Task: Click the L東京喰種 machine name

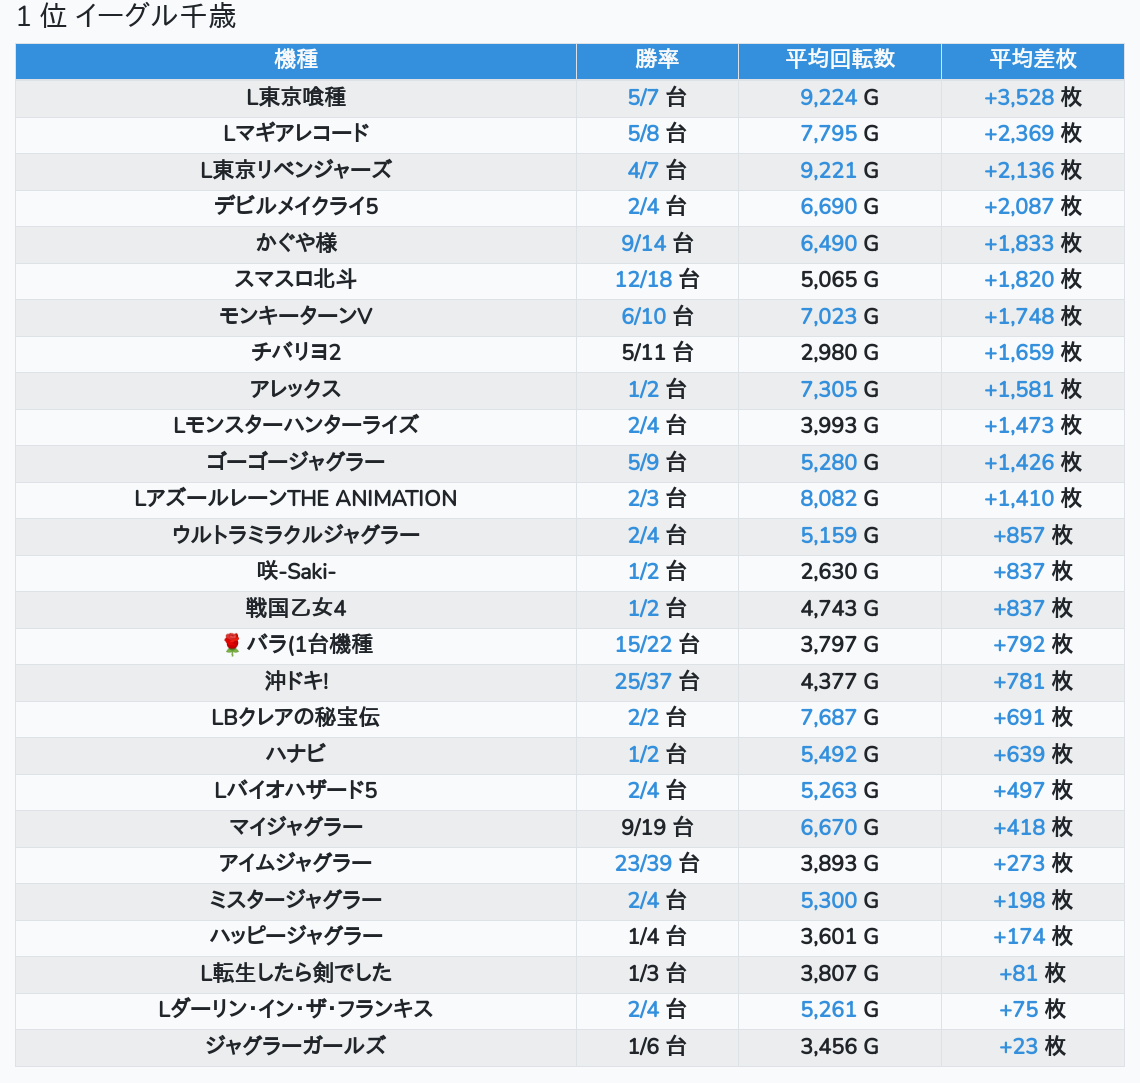Action: point(296,97)
